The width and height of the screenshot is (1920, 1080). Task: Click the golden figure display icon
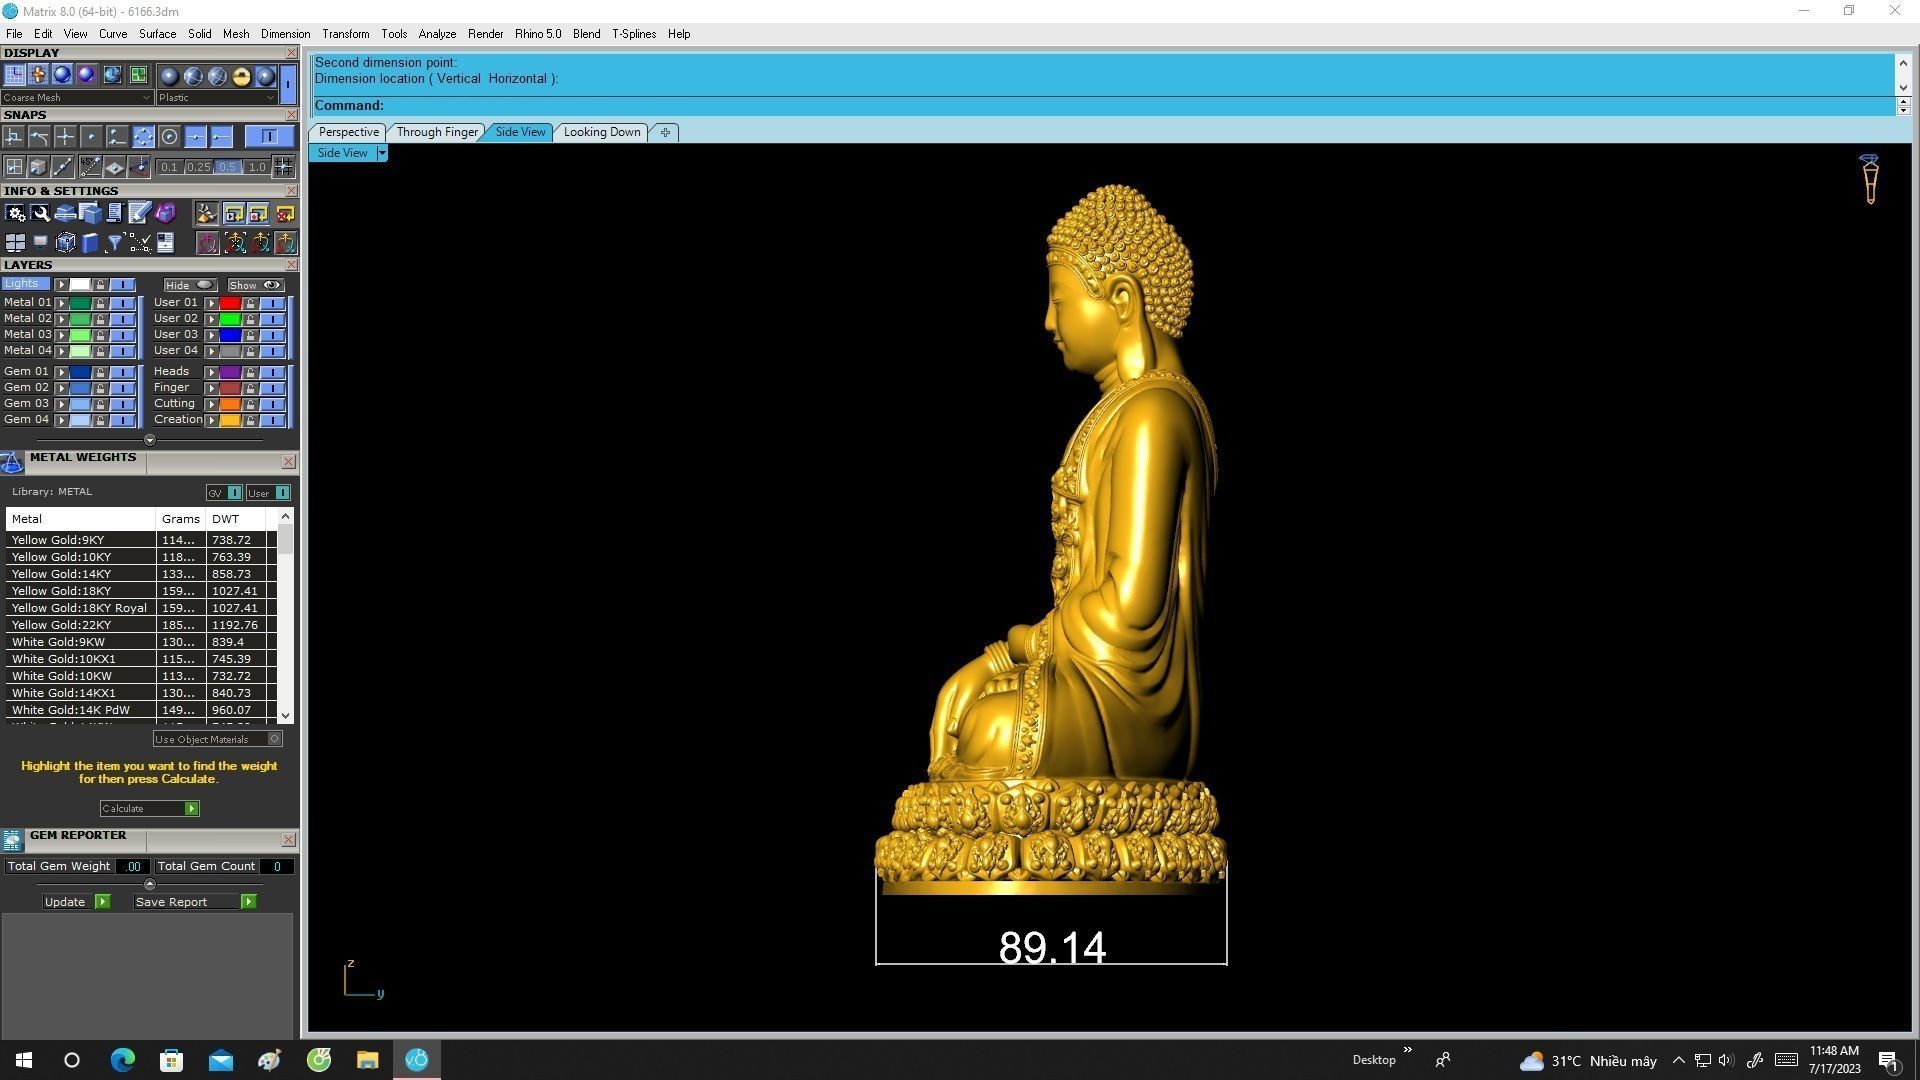(38, 75)
